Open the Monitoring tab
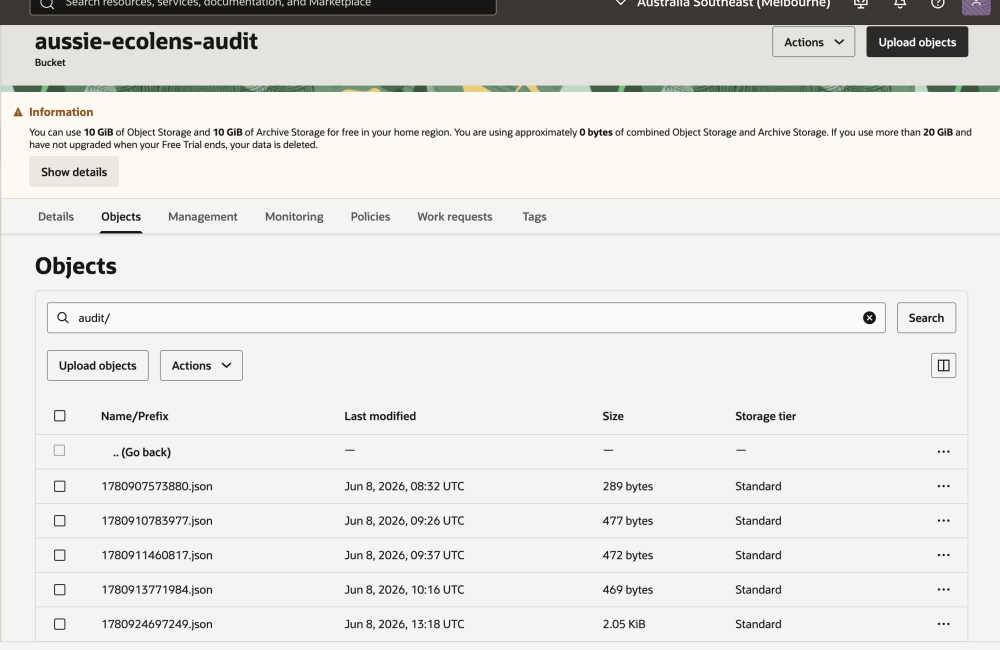 pyautogui.click(x=294, y=216)
